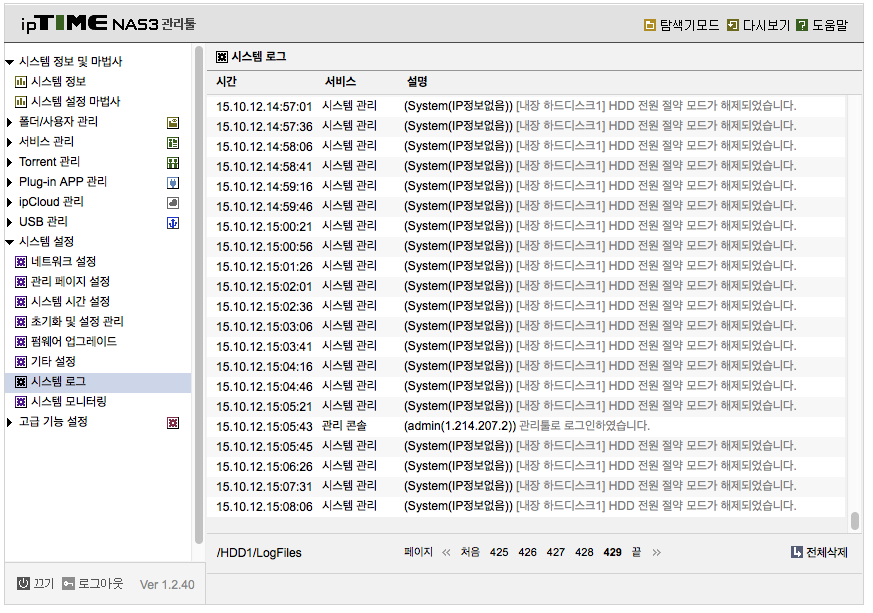Click the 펌웨어 업그레이드 gear icon
The width and height of the screenshot is (873, 613).
coord(21,342)
